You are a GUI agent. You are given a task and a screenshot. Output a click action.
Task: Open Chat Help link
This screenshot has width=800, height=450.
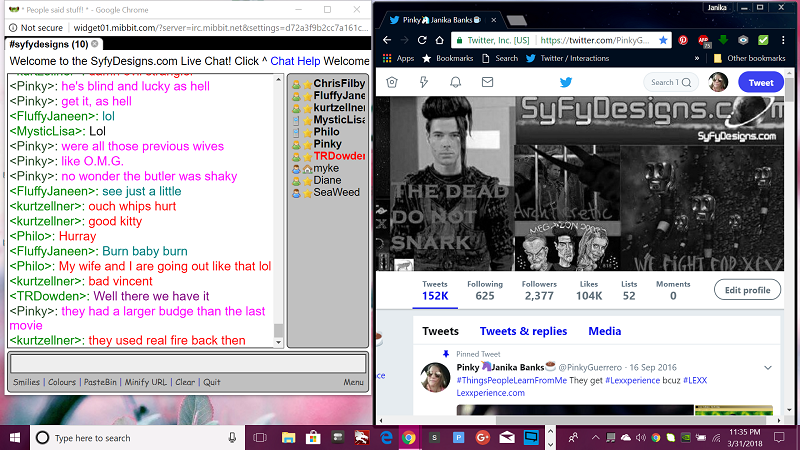pyautogui.click(x=295, y=61)
